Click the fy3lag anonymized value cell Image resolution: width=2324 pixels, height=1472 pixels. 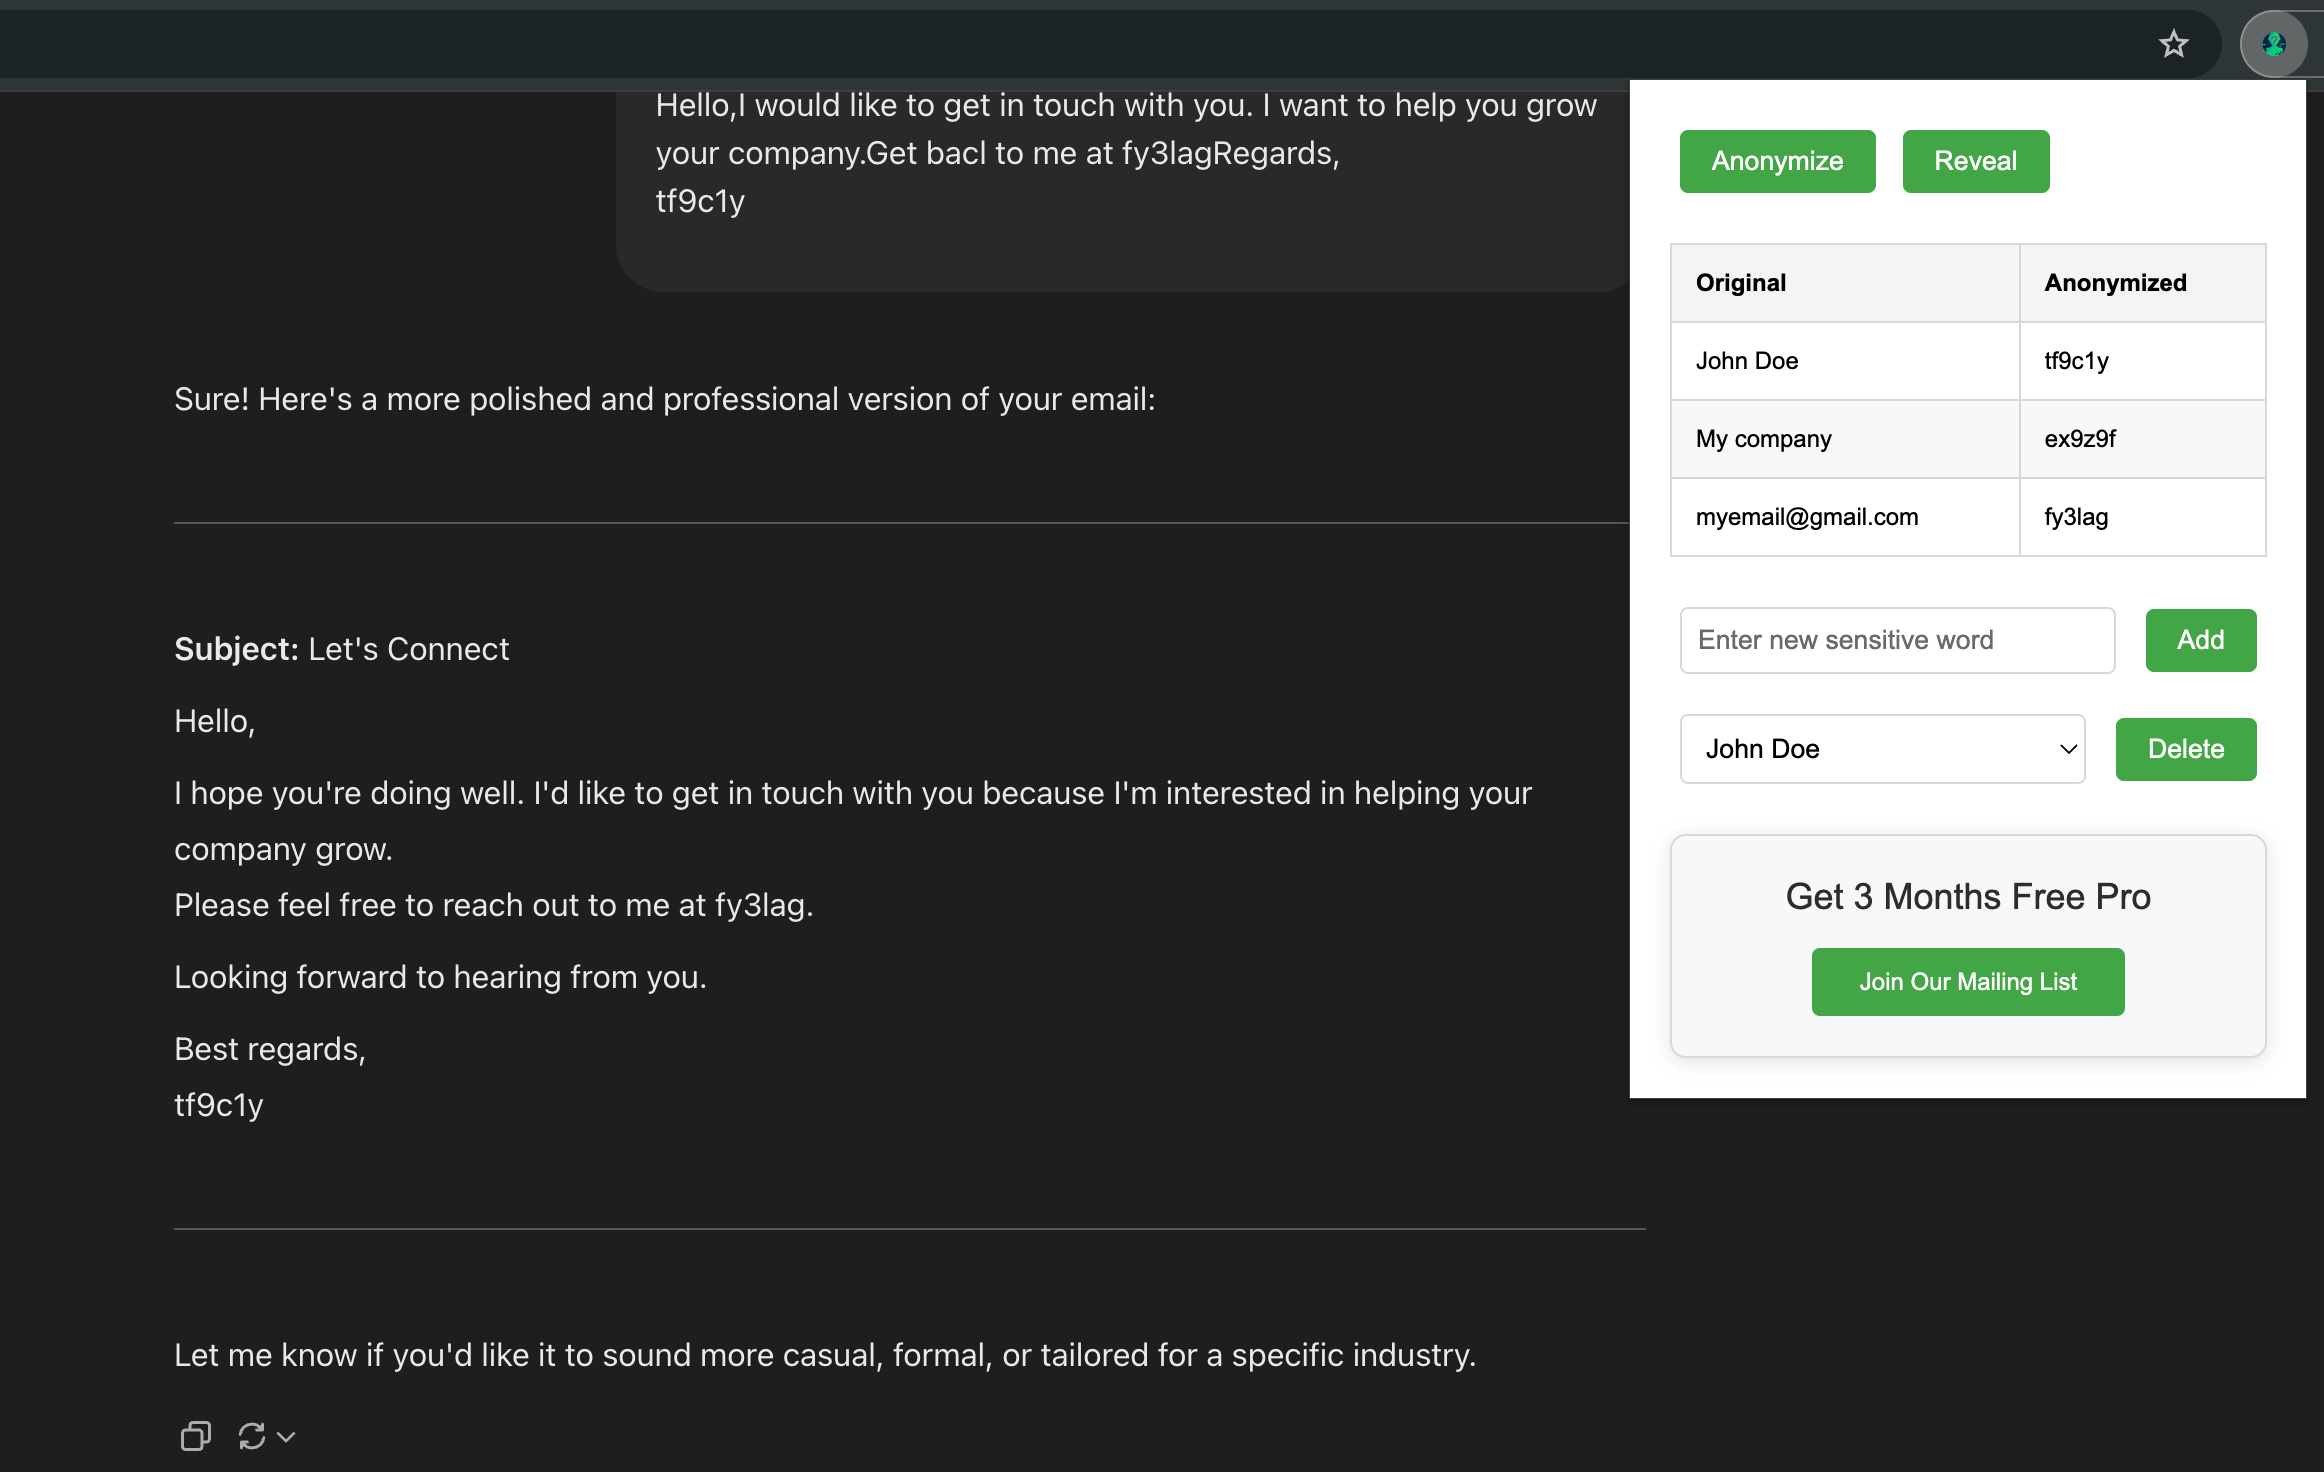pyautogui.click(x=2141, y=517)
